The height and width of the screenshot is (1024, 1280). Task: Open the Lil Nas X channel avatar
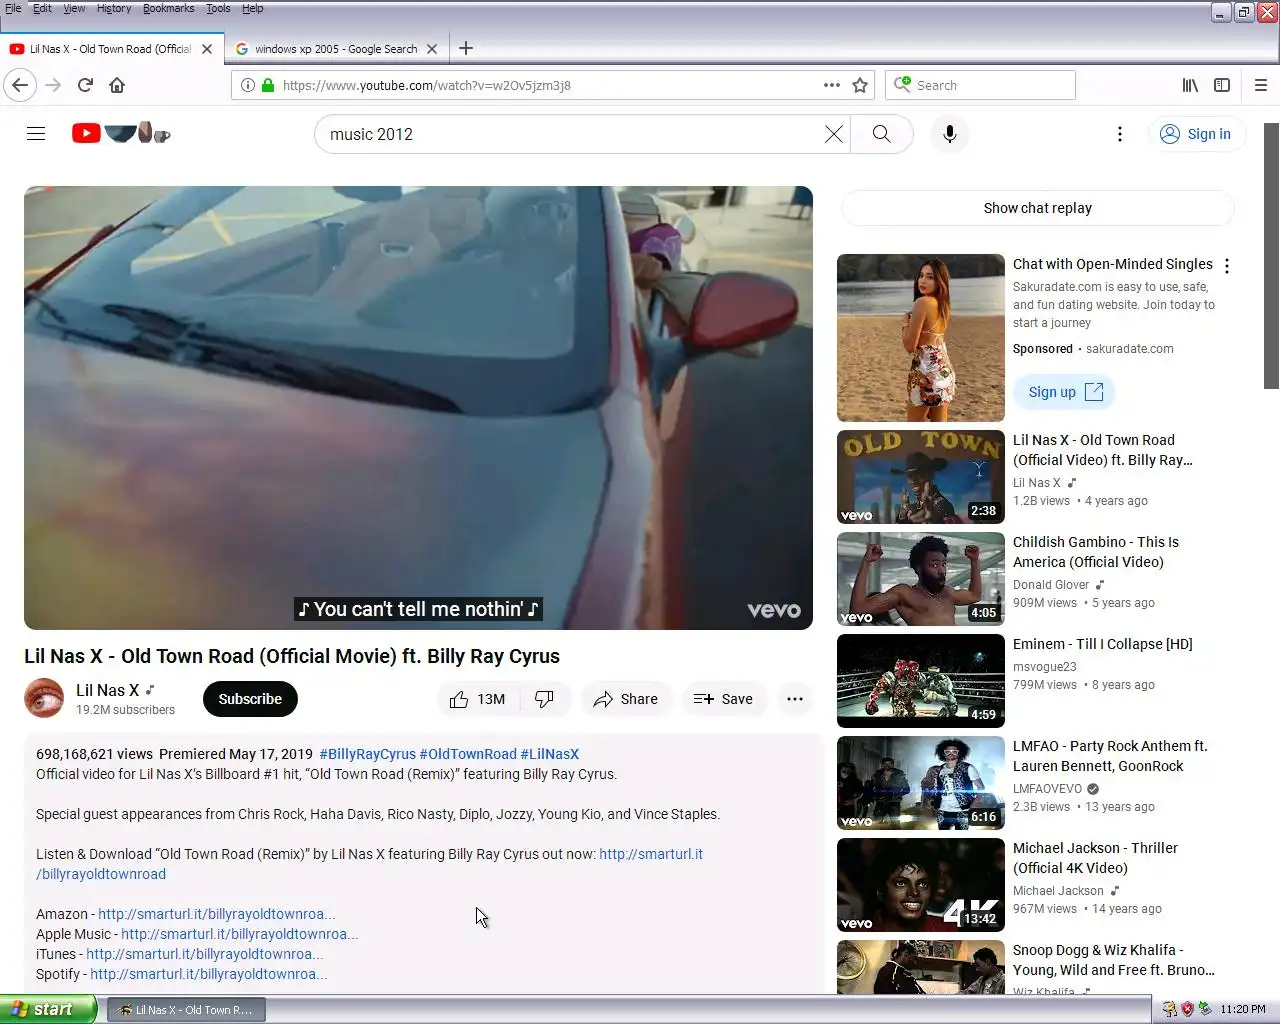click(x=44, y=698)
